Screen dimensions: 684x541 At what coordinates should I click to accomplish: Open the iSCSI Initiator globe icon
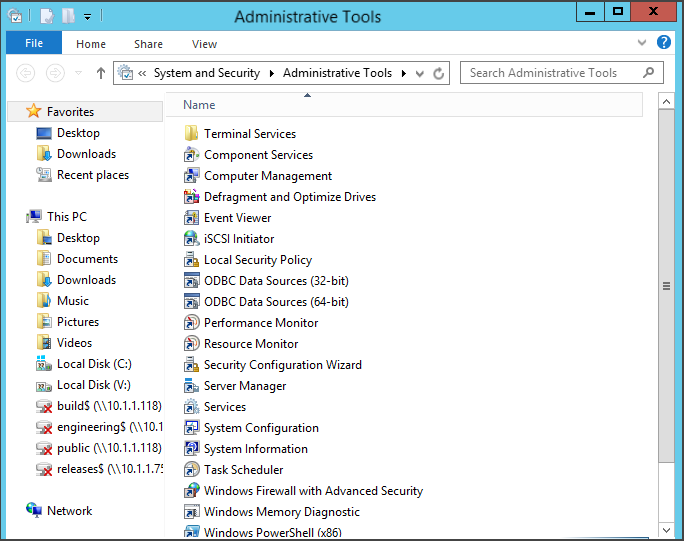pos(192,238)
